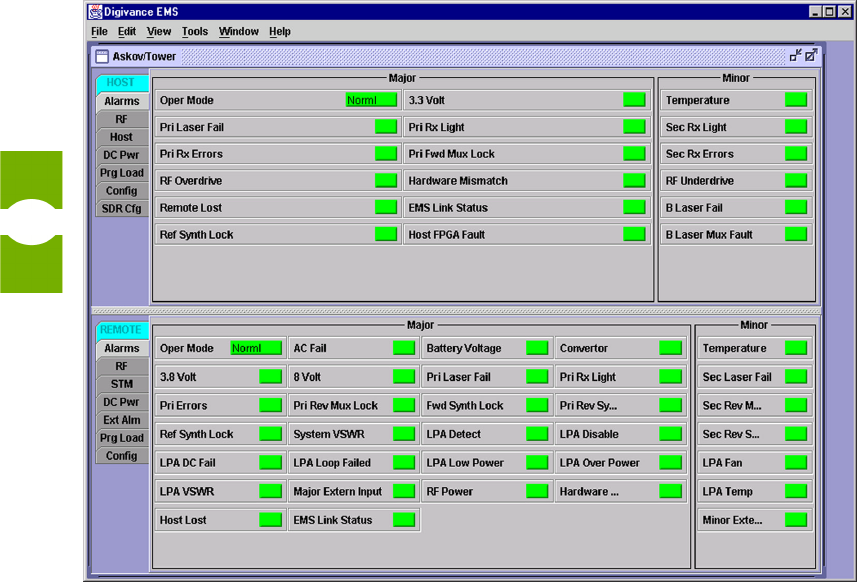Screen dimensions: 857x582
Task: Switch to the HOST Config tab
Action: (x=122, y=191)
